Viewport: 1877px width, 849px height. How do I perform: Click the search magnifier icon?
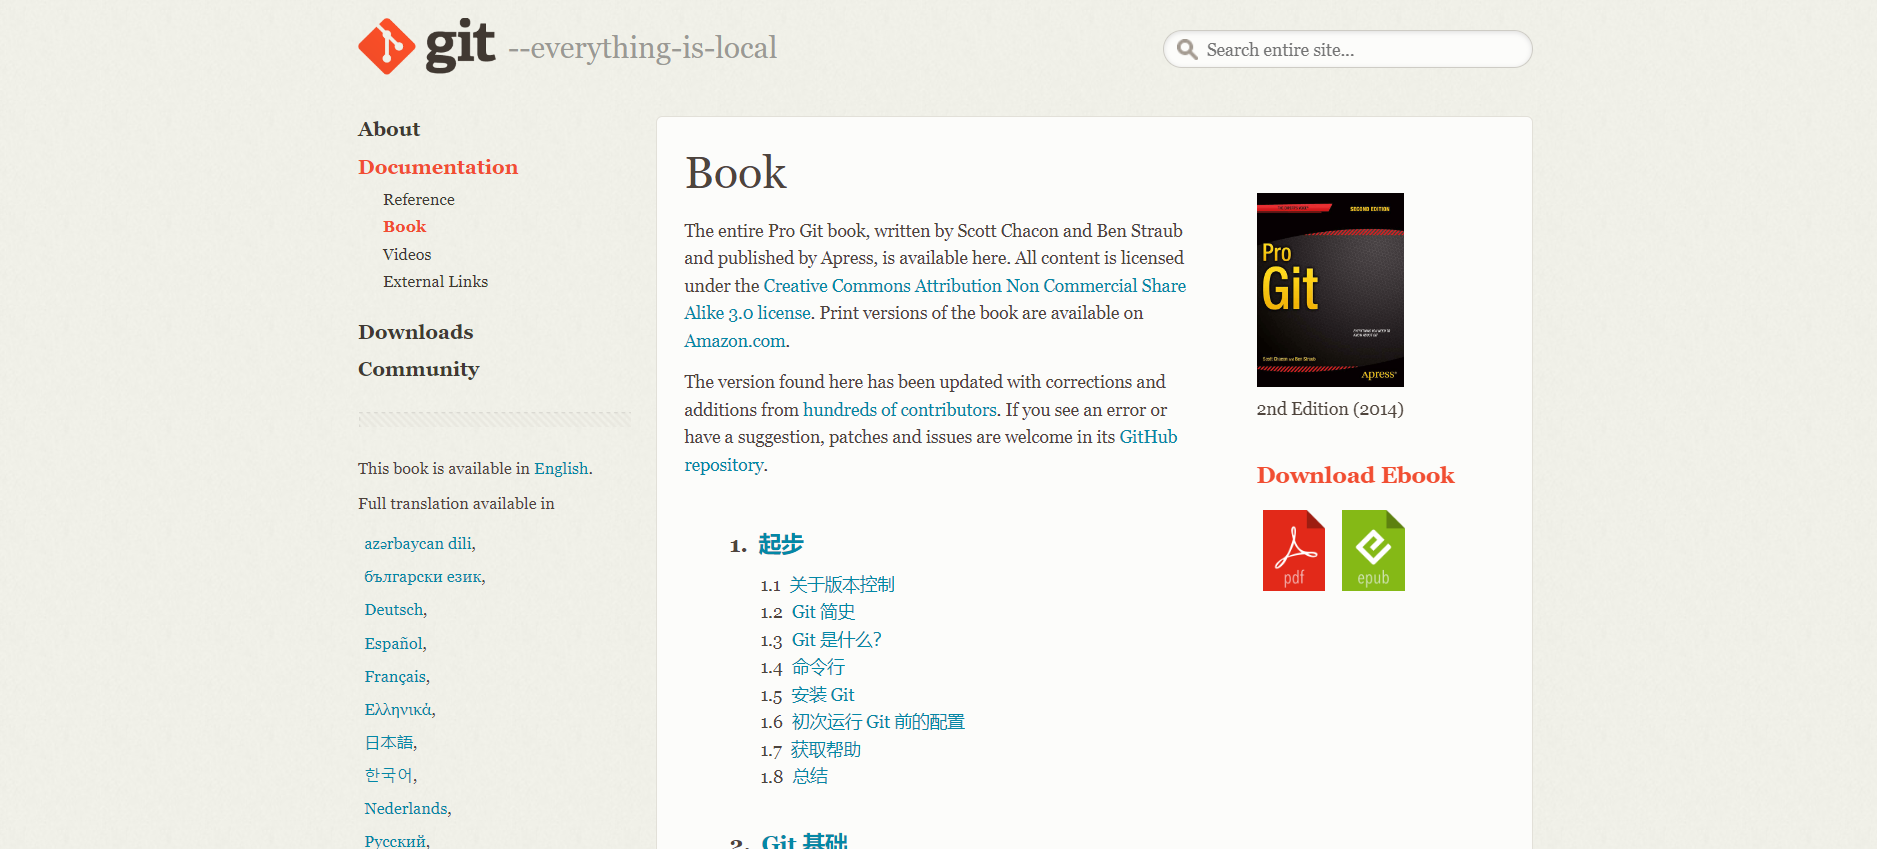coord(1187,50)
